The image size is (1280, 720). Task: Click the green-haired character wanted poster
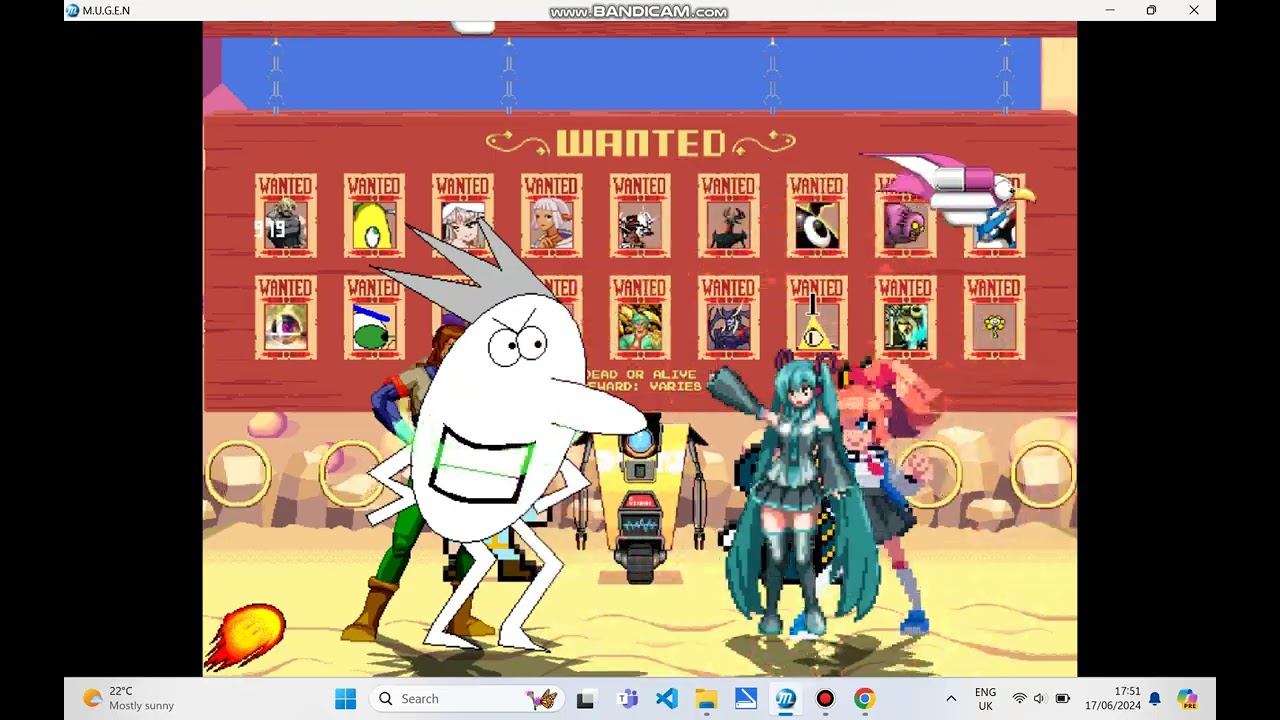(x=640, y=317)
